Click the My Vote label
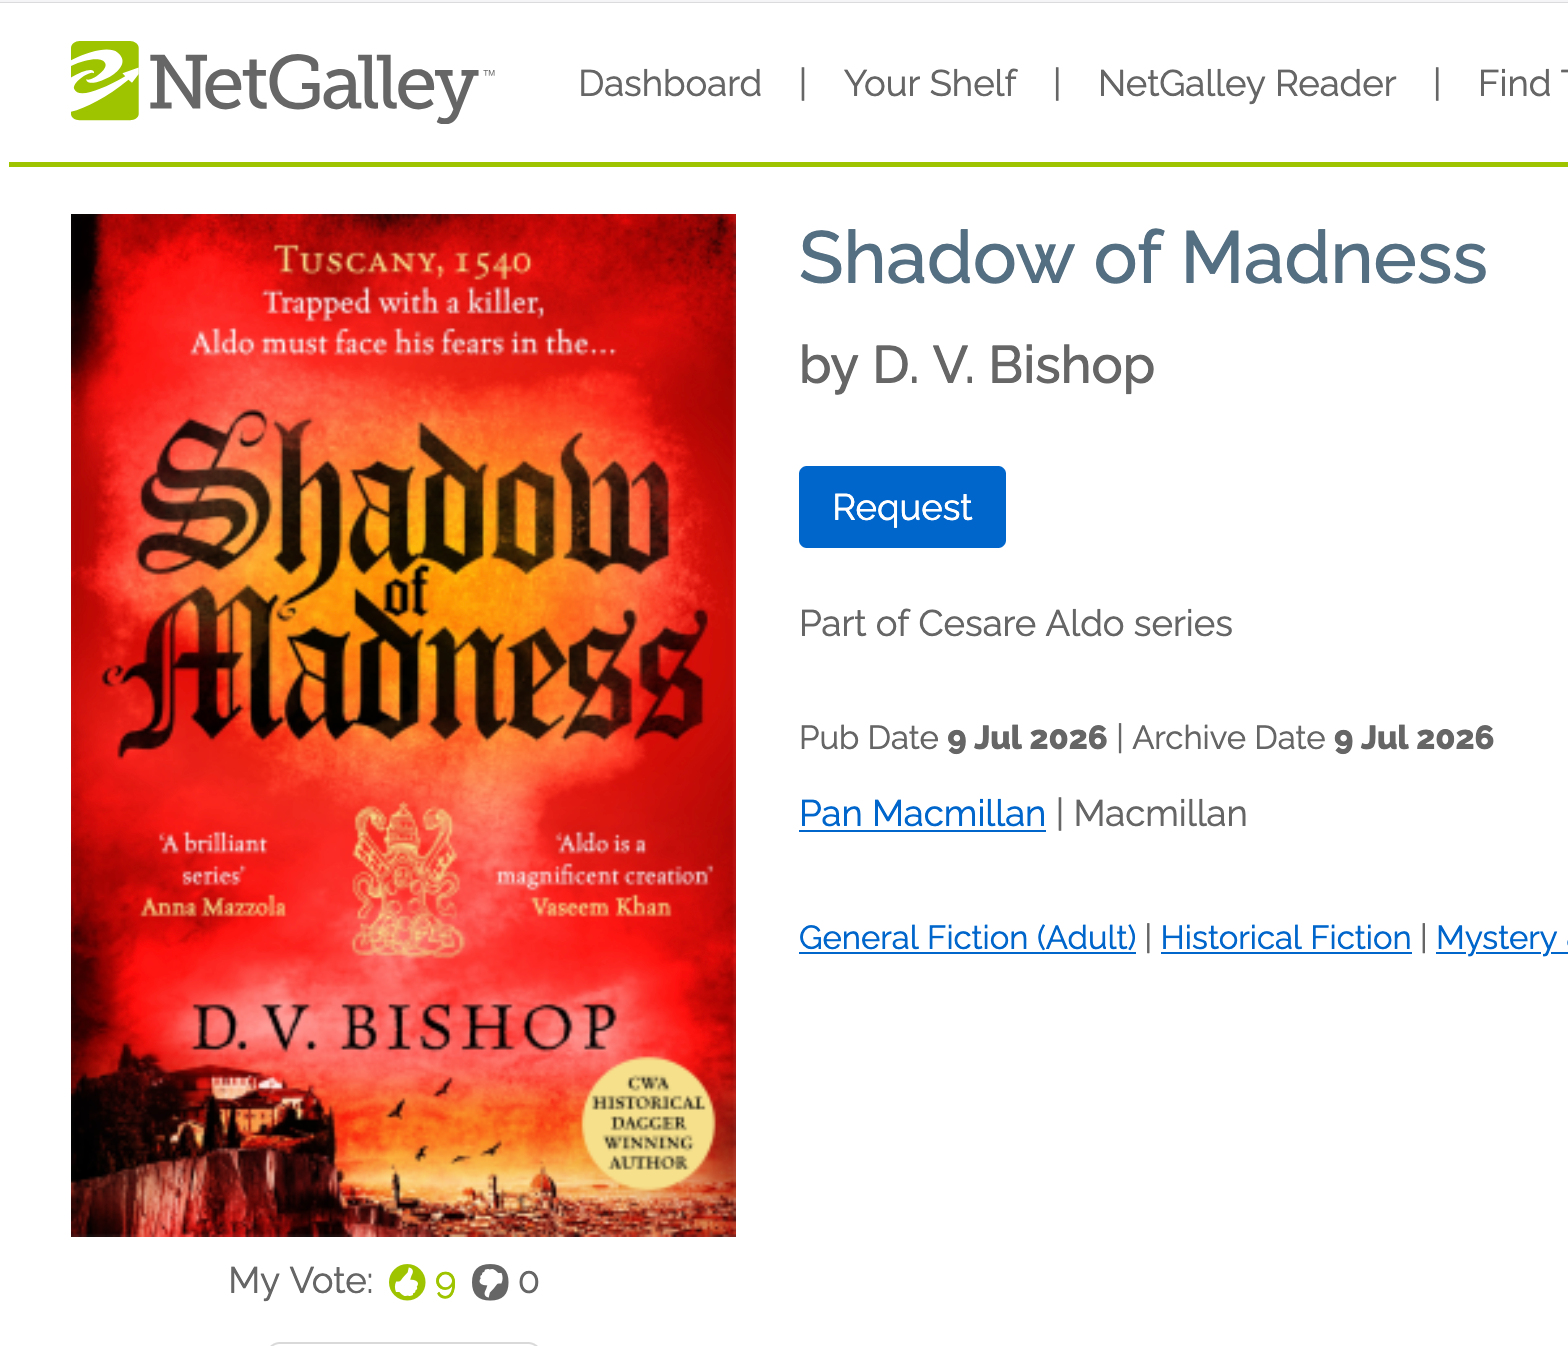 300,1281
